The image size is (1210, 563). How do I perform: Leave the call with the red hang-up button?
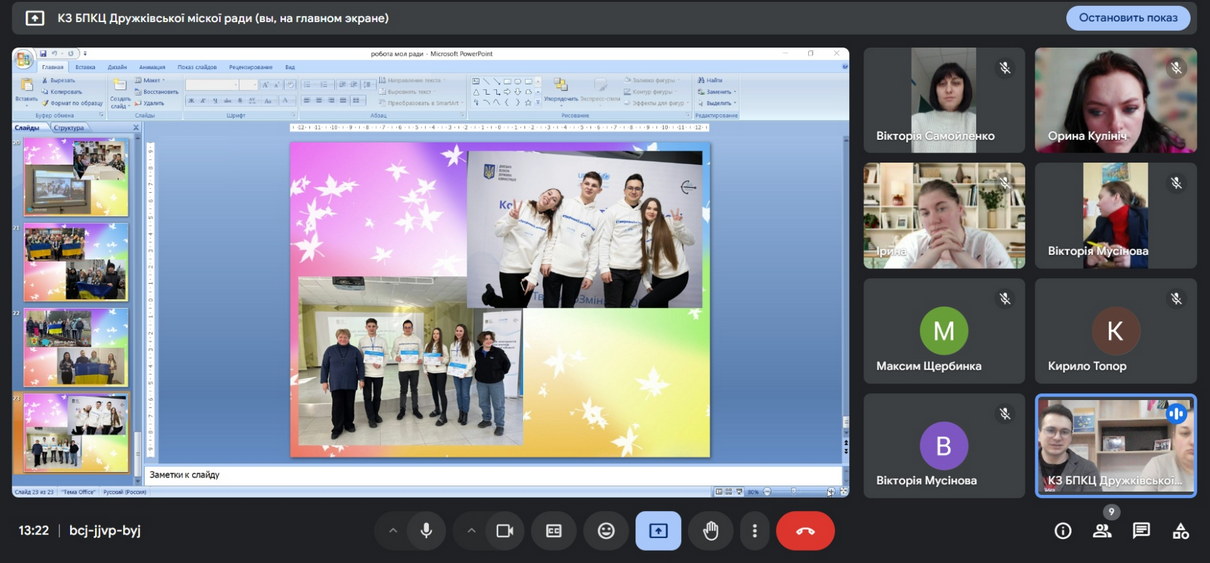(805, 531)
